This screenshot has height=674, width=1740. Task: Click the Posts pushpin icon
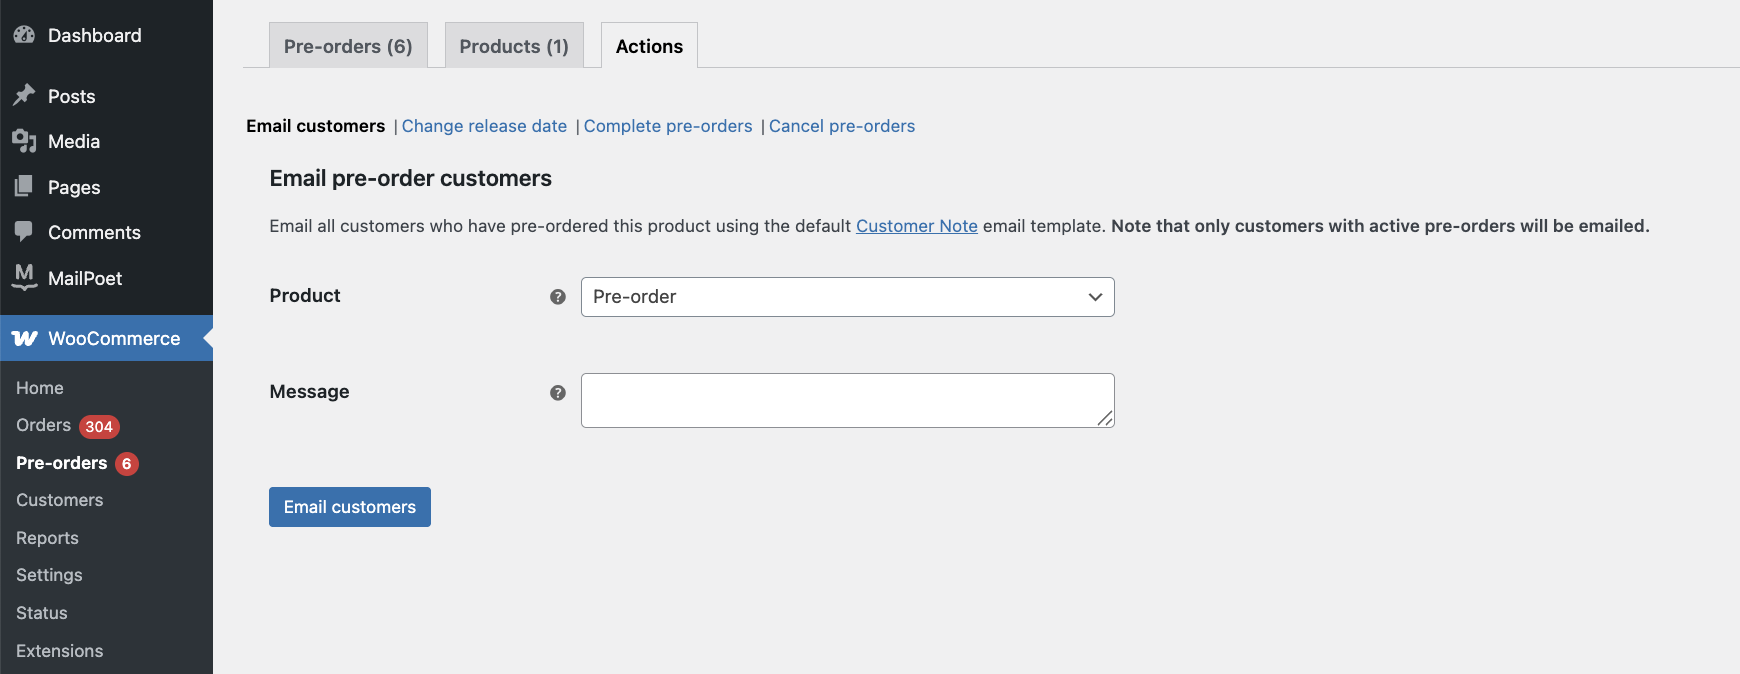24,95
